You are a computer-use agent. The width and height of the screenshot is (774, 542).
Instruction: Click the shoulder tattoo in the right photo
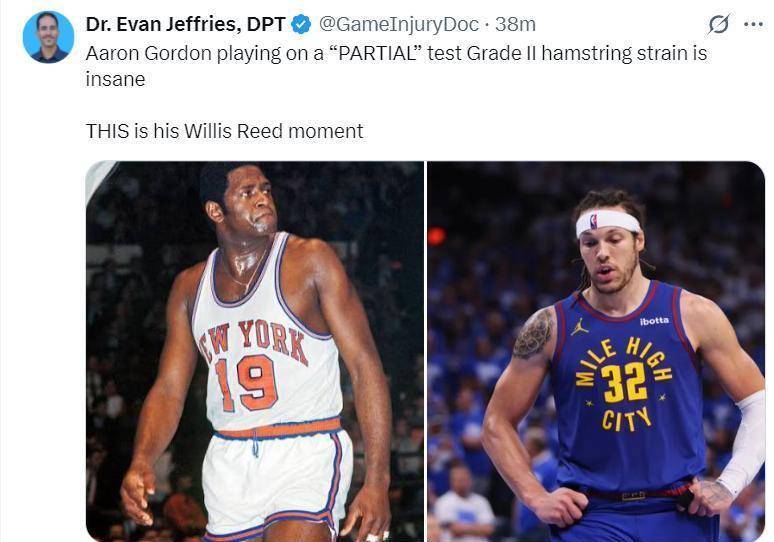coord(534,333)
